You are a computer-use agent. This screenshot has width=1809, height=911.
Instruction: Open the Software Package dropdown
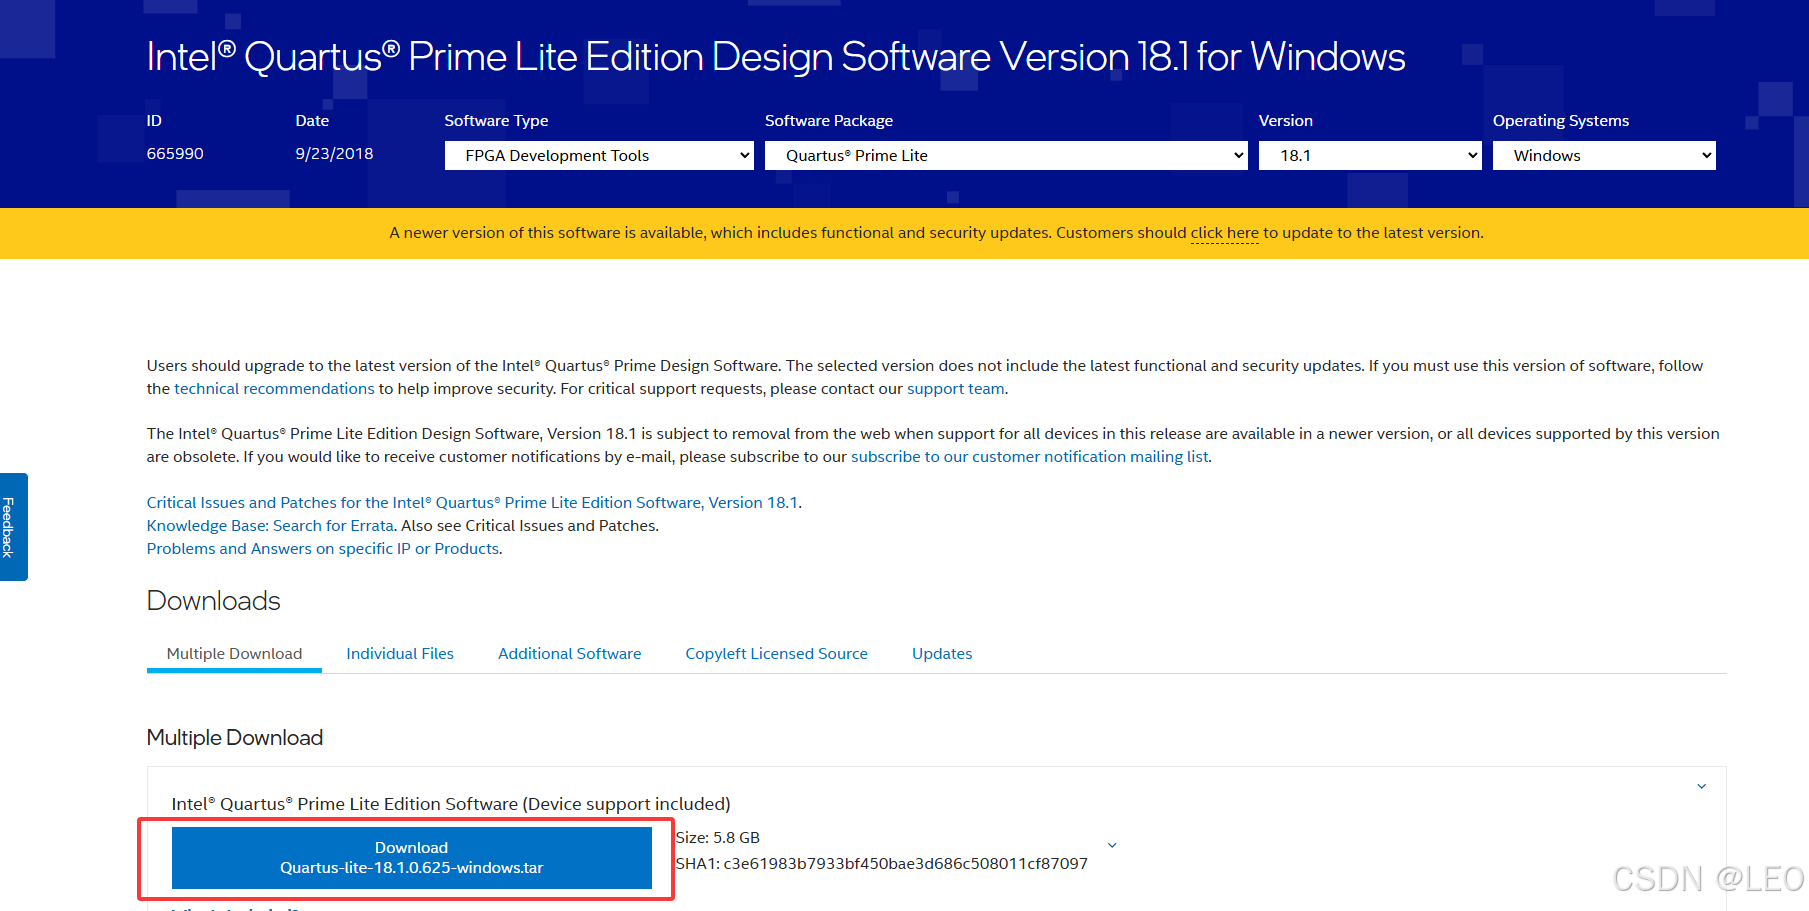pos(1006,155)
